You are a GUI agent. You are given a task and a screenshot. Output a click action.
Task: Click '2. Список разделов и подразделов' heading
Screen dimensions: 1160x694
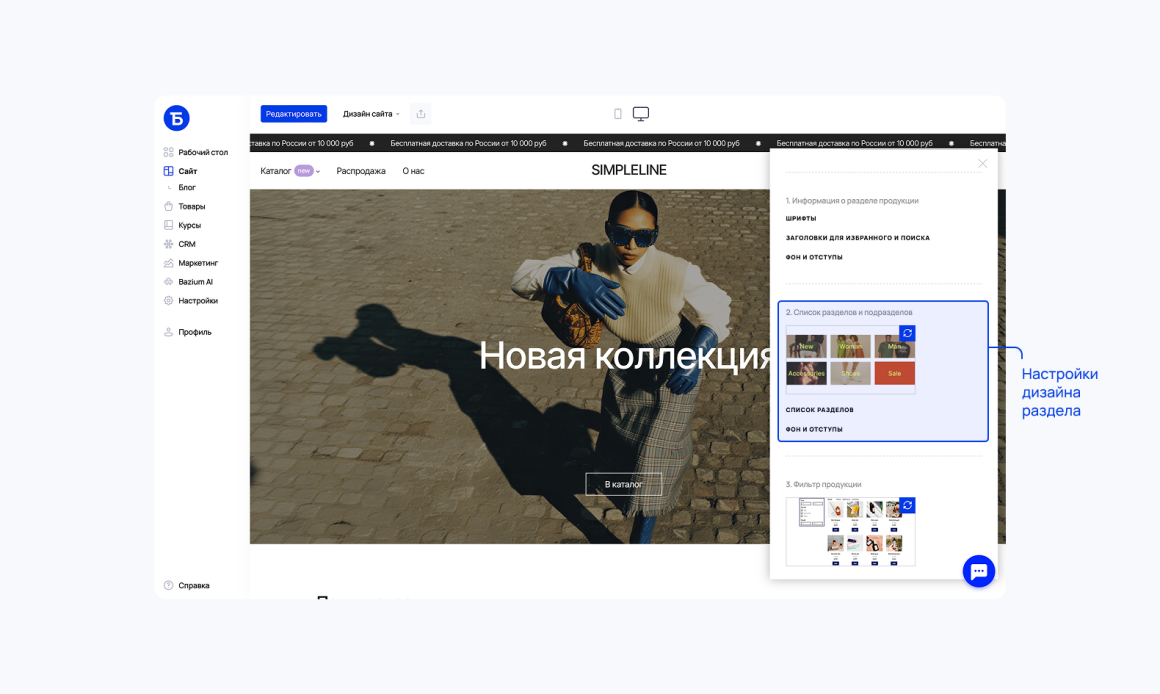pos(849,312)
